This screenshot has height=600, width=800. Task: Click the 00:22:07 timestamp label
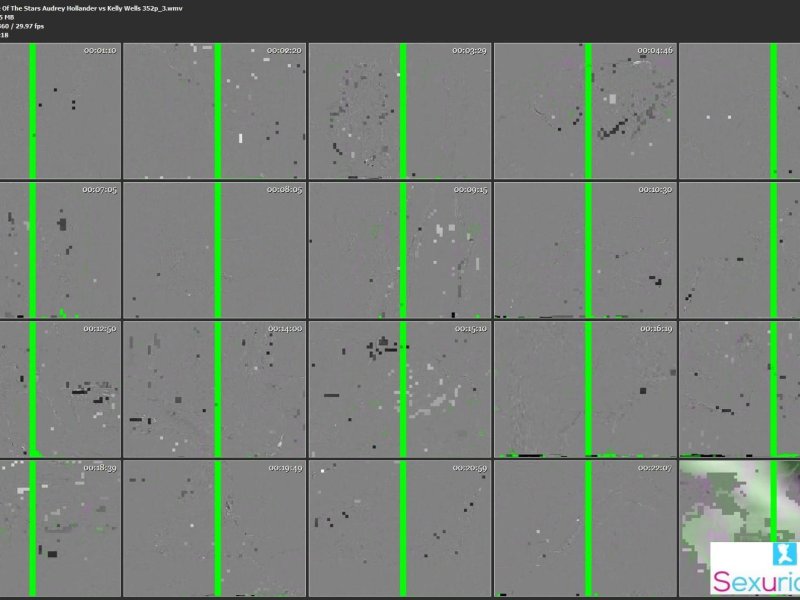(x=655, y=468)
